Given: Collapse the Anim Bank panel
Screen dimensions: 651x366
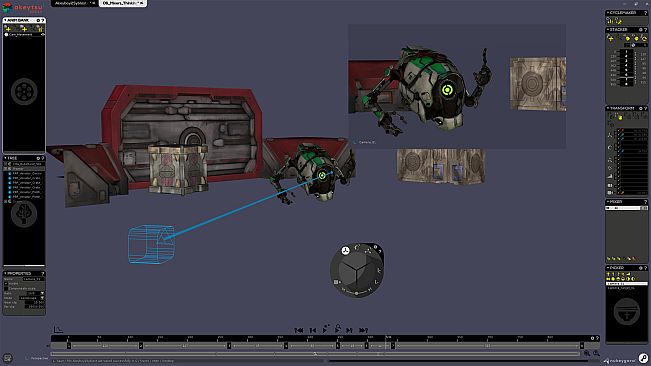Looking at the screenshot, I should 5,20.
